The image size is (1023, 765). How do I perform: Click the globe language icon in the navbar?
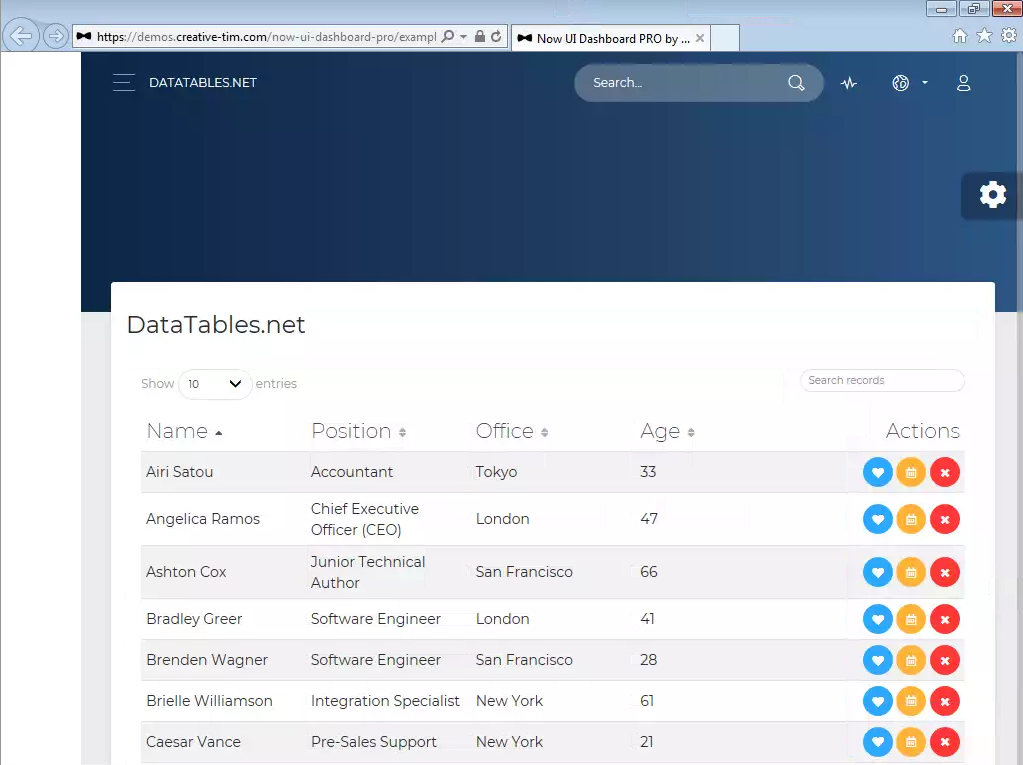tap(900, 83)
